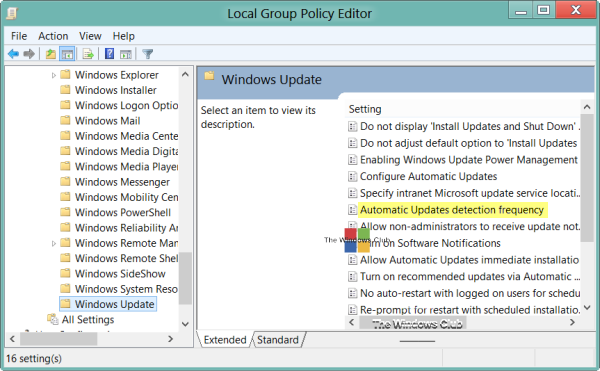Image resolution: width=600 pixels, height=371 pixels.
Task: Click the settings list vertical scrollbar thumb
Action: click(x=587, y=178)
